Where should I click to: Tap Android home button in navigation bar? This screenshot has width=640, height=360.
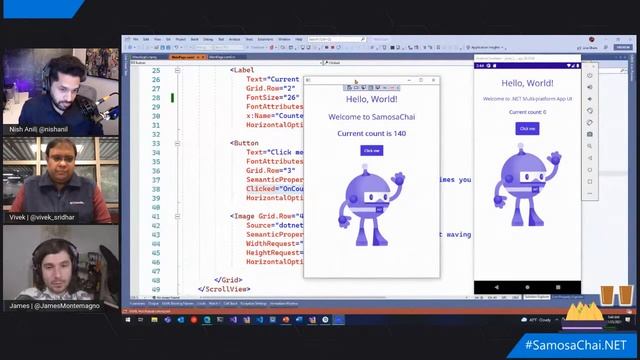pyautogui.click(x=527, y=287)
